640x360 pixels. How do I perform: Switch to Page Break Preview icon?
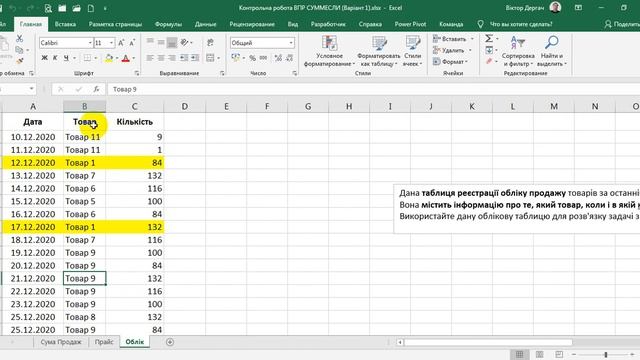point(559,354)
